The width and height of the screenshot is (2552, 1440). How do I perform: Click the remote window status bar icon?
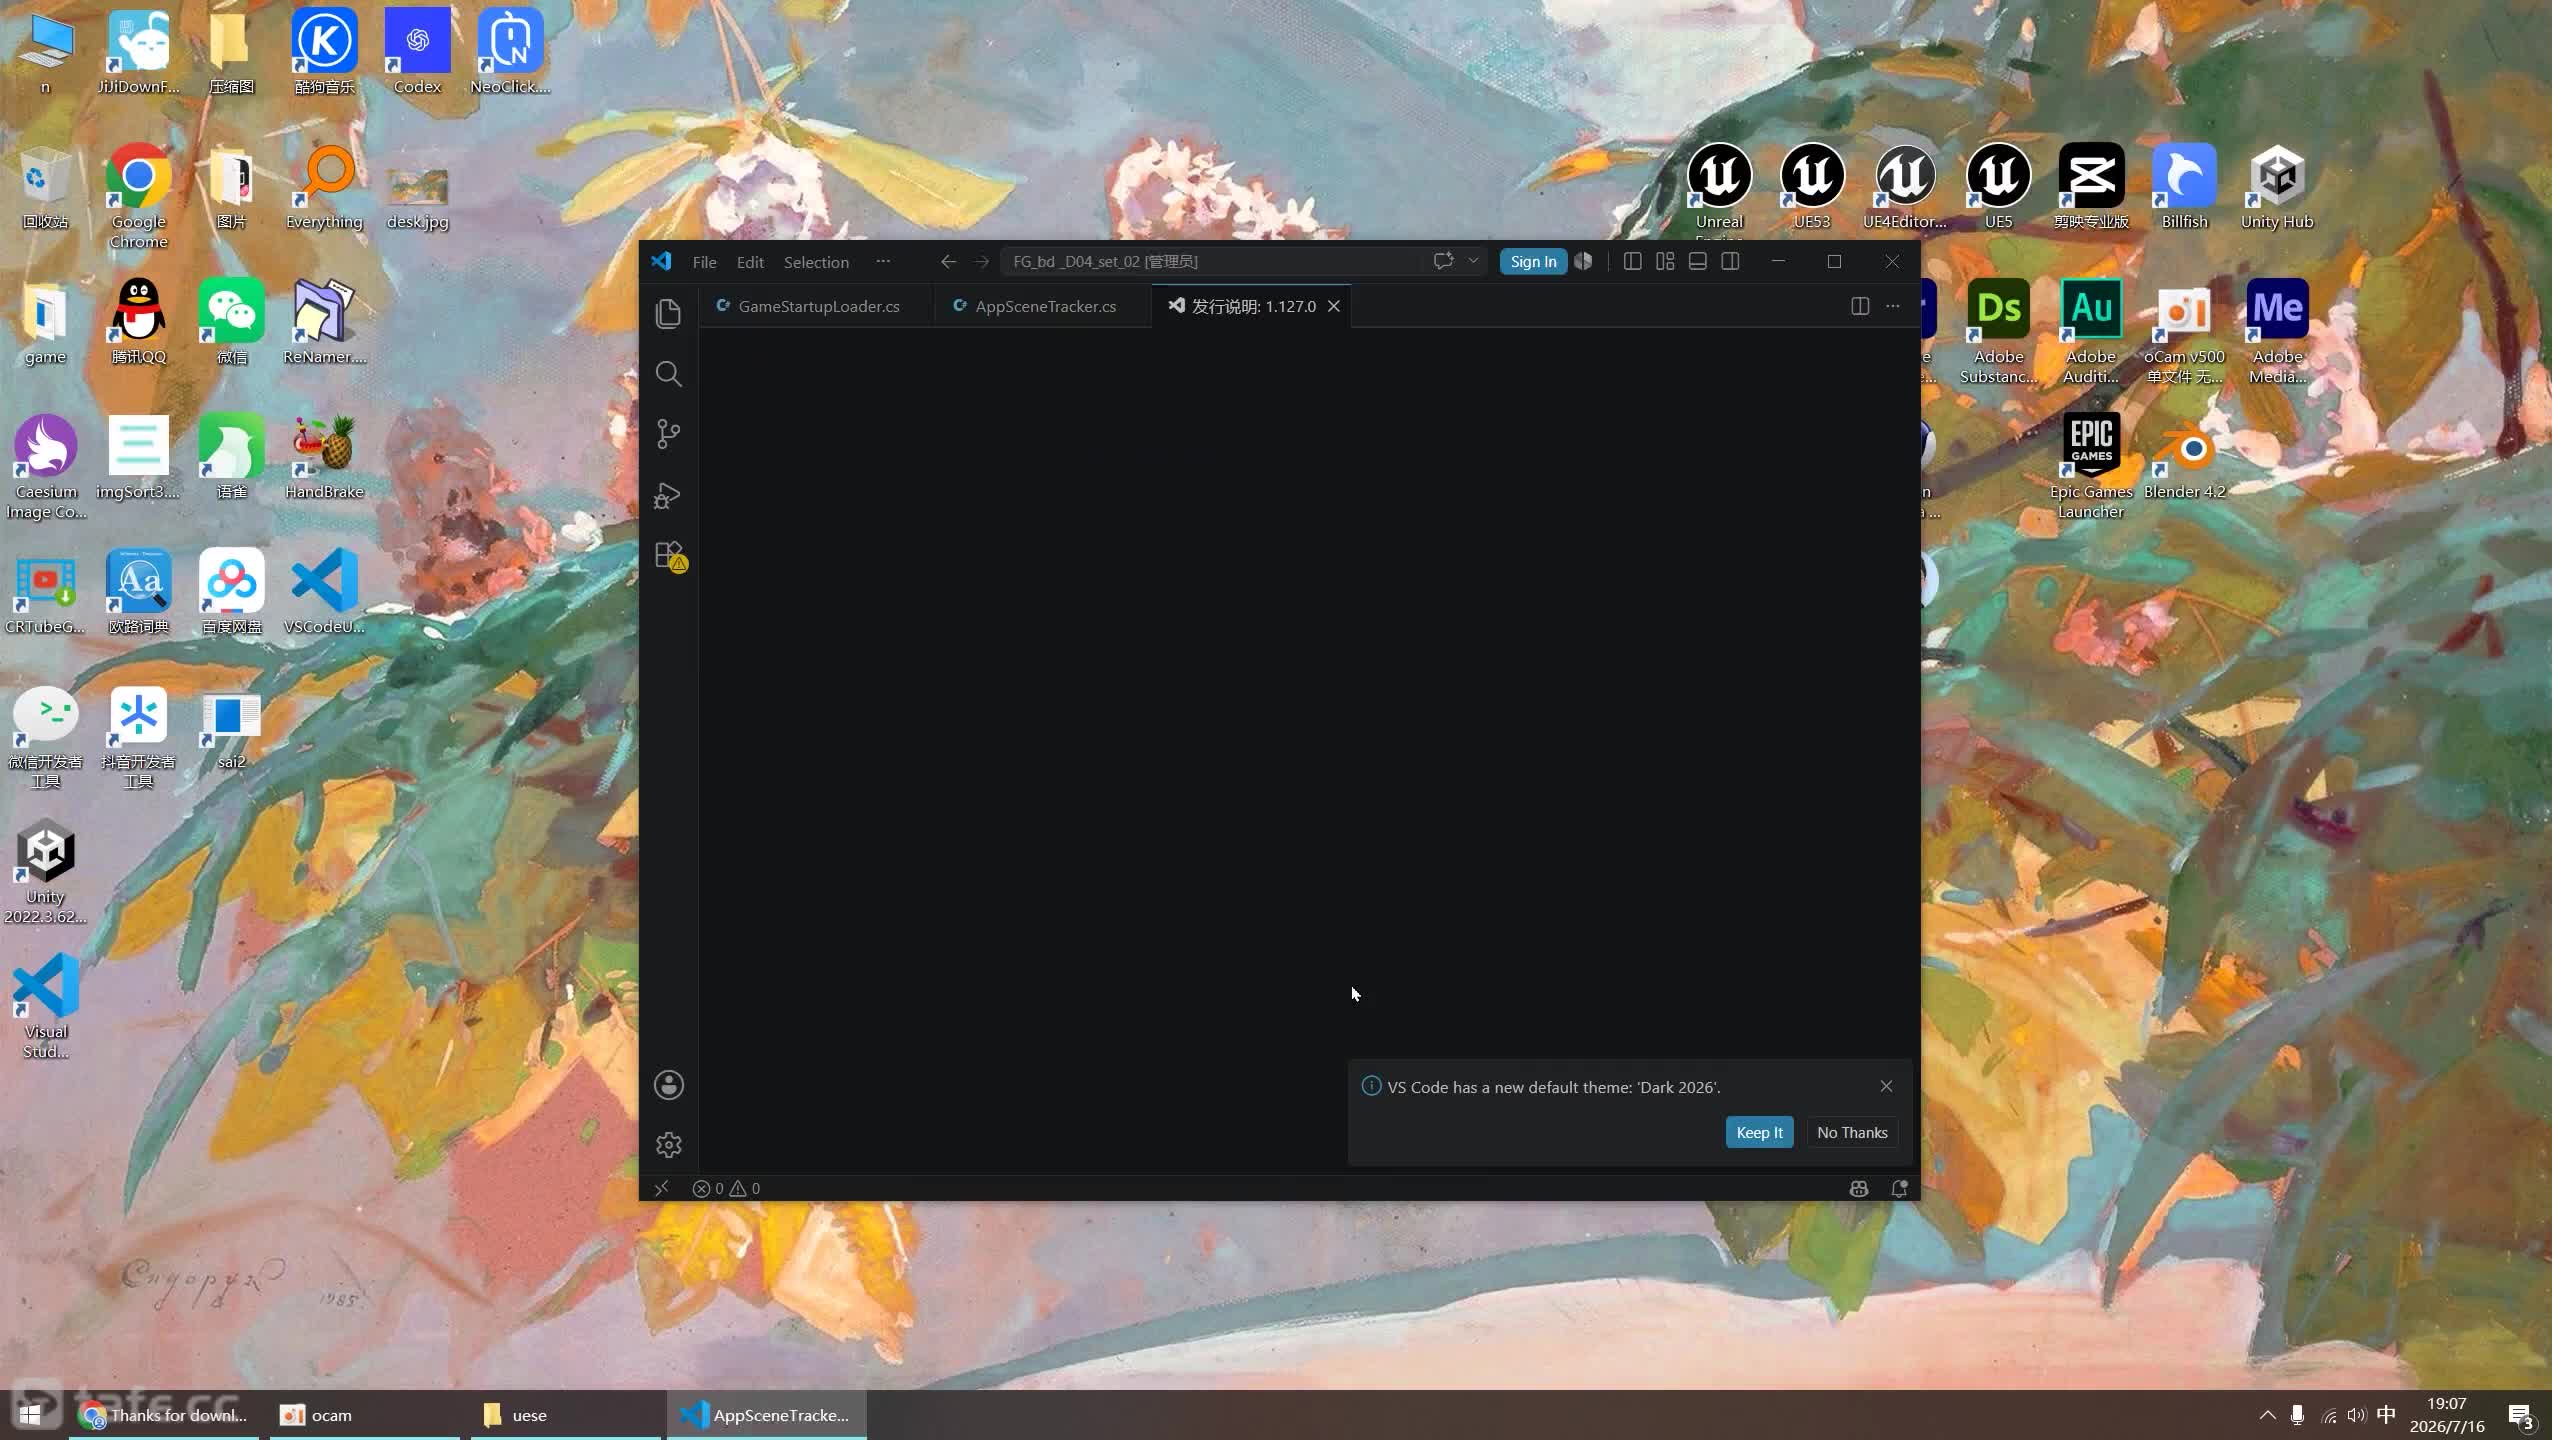(661, 1188)
